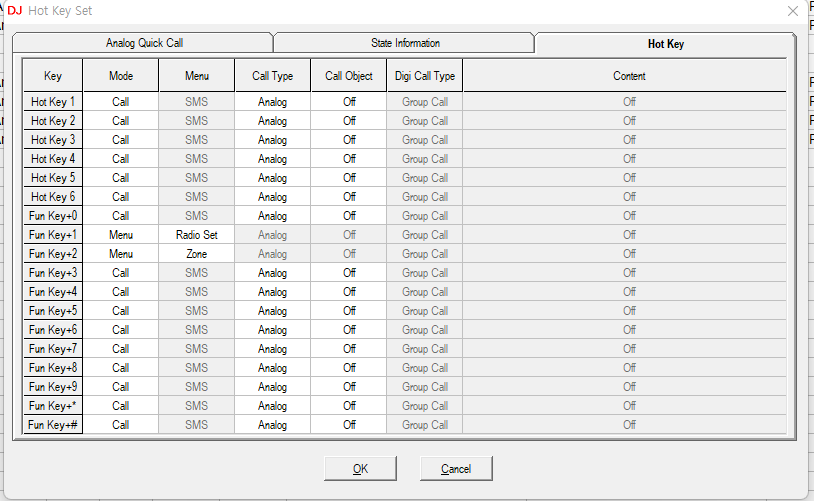Select the Hot Key 1 row label
814x501 pixels.
(x=53, y=102)
